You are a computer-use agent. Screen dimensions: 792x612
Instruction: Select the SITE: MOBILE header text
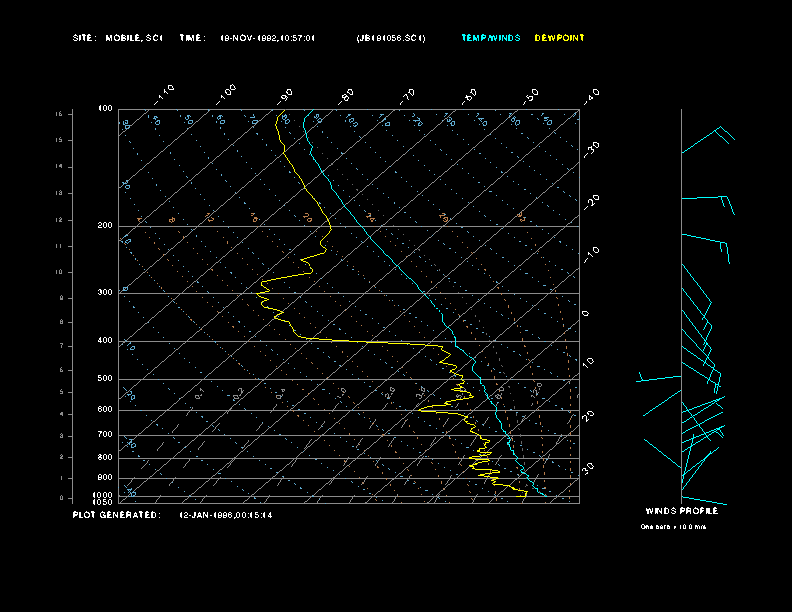pyautogui.click(x=117, y=38)
